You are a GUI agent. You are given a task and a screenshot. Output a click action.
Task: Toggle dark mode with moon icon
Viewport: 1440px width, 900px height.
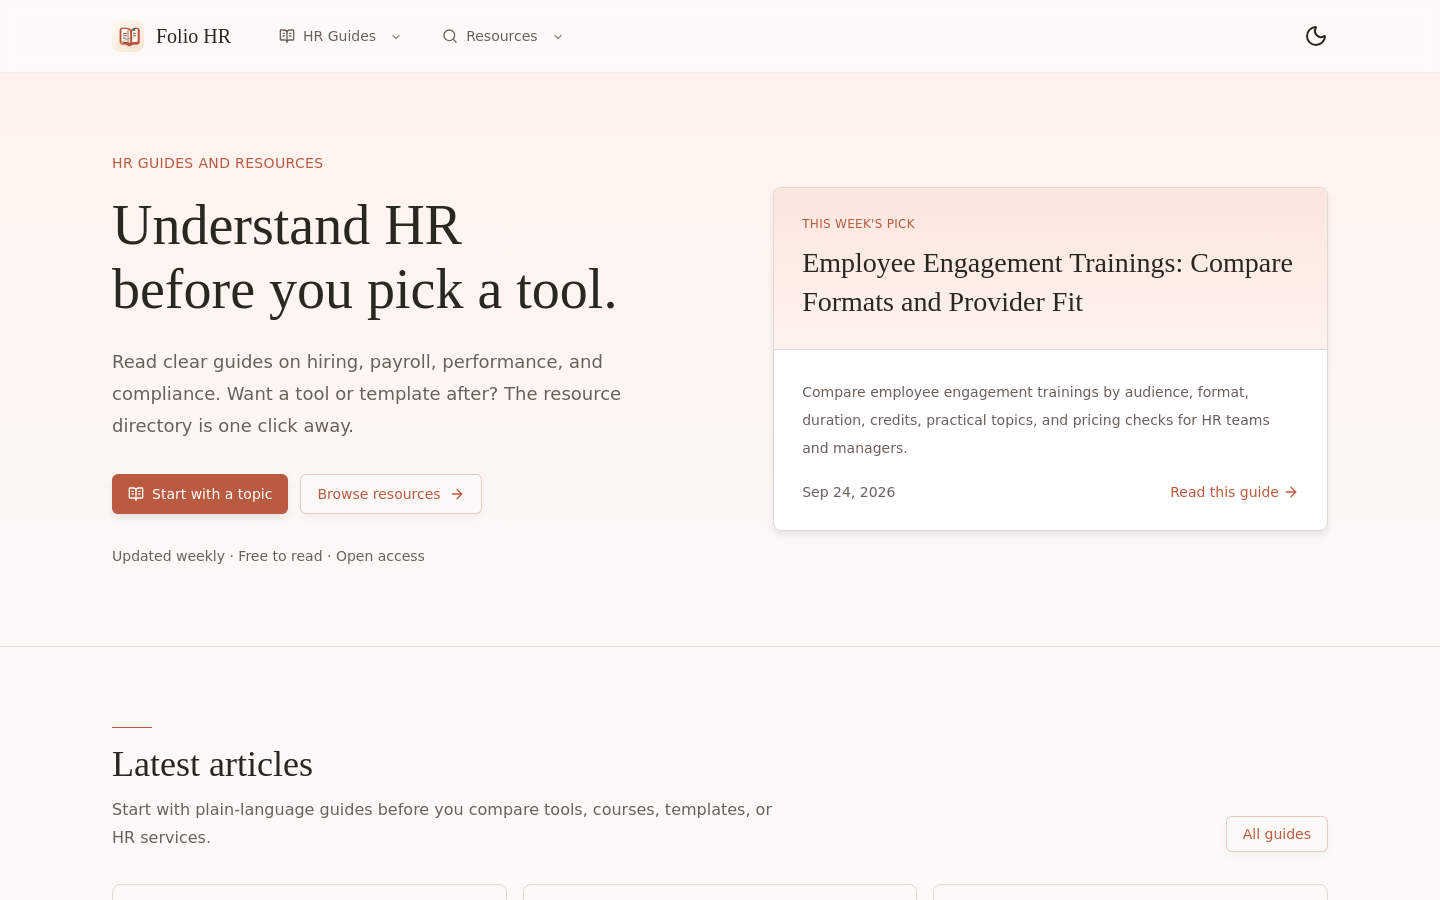[x=1316, y=36]
